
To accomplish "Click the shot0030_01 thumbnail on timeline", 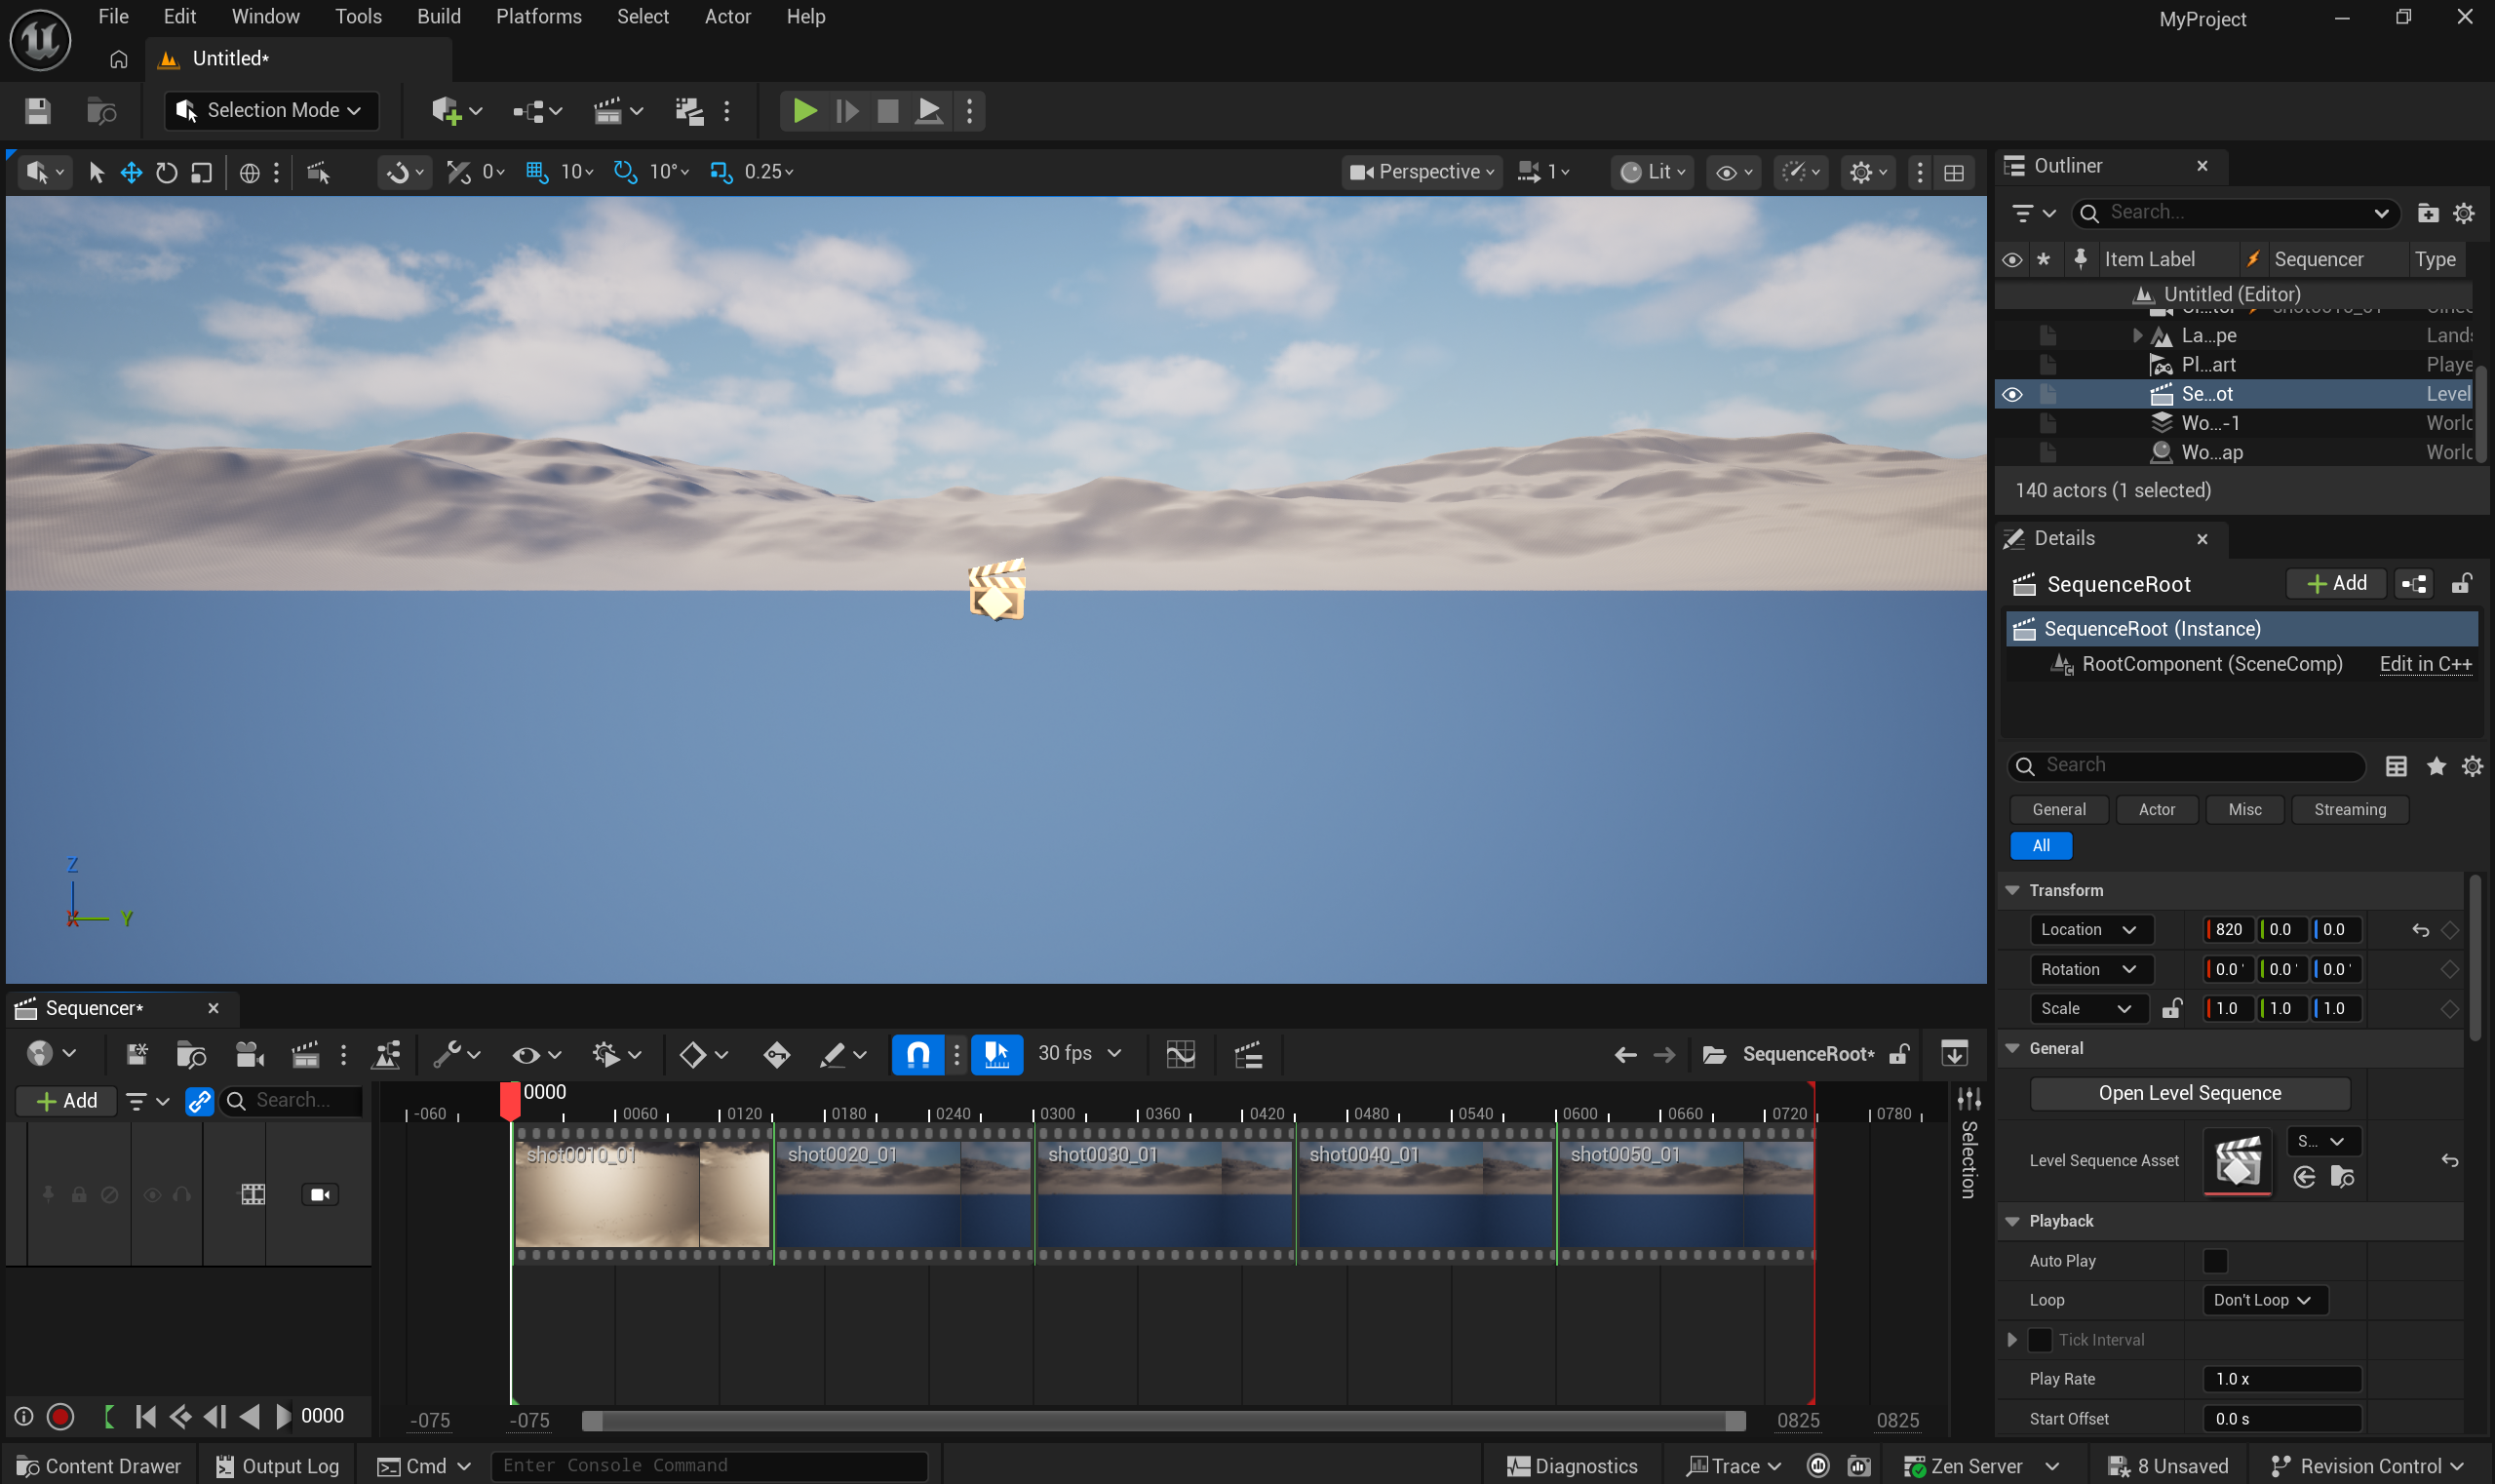I will pyautogui.click(x=1164, y=1194).
